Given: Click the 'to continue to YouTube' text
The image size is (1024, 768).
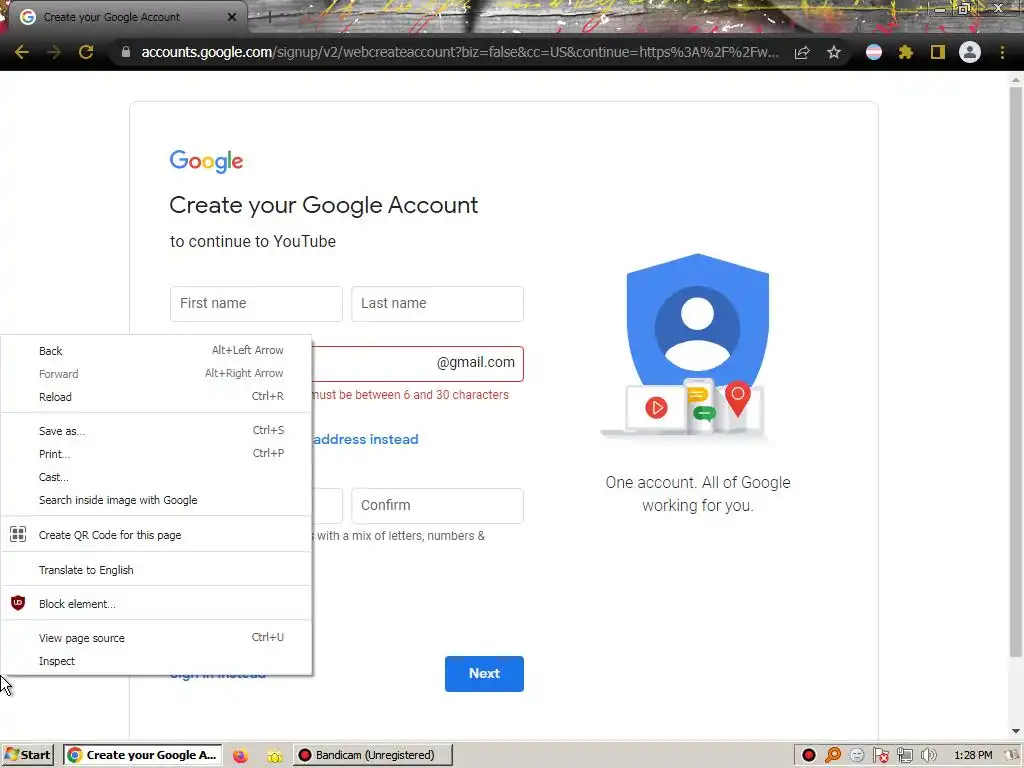Looking at the screenshot, I should click(253, 242).
